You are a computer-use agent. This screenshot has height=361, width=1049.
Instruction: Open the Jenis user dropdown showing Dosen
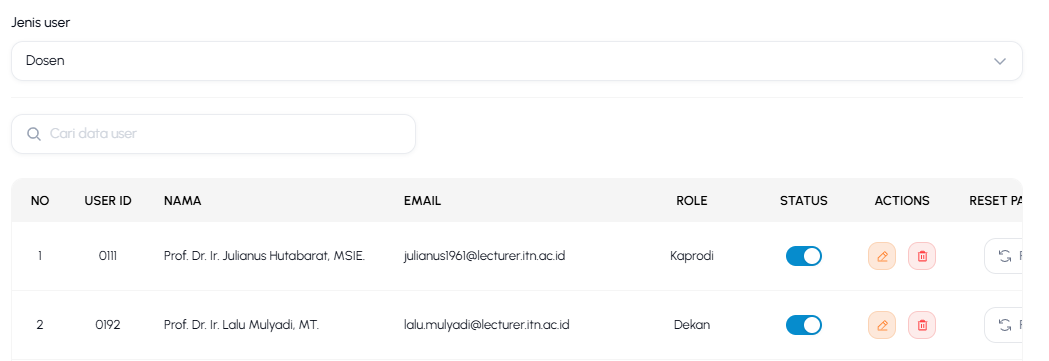516,61
